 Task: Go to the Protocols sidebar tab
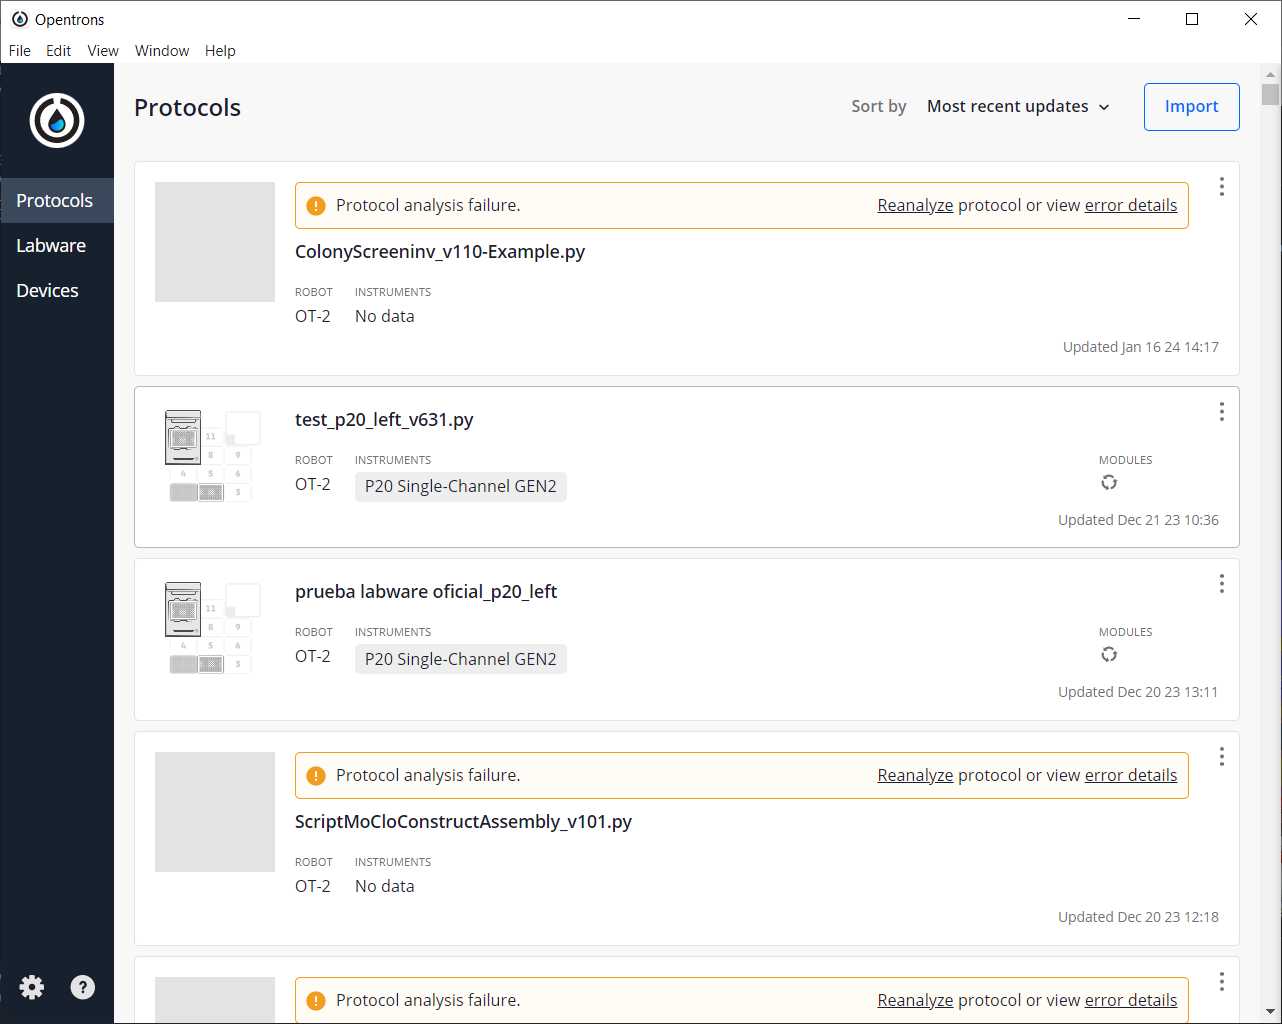(x=57, y=201)
